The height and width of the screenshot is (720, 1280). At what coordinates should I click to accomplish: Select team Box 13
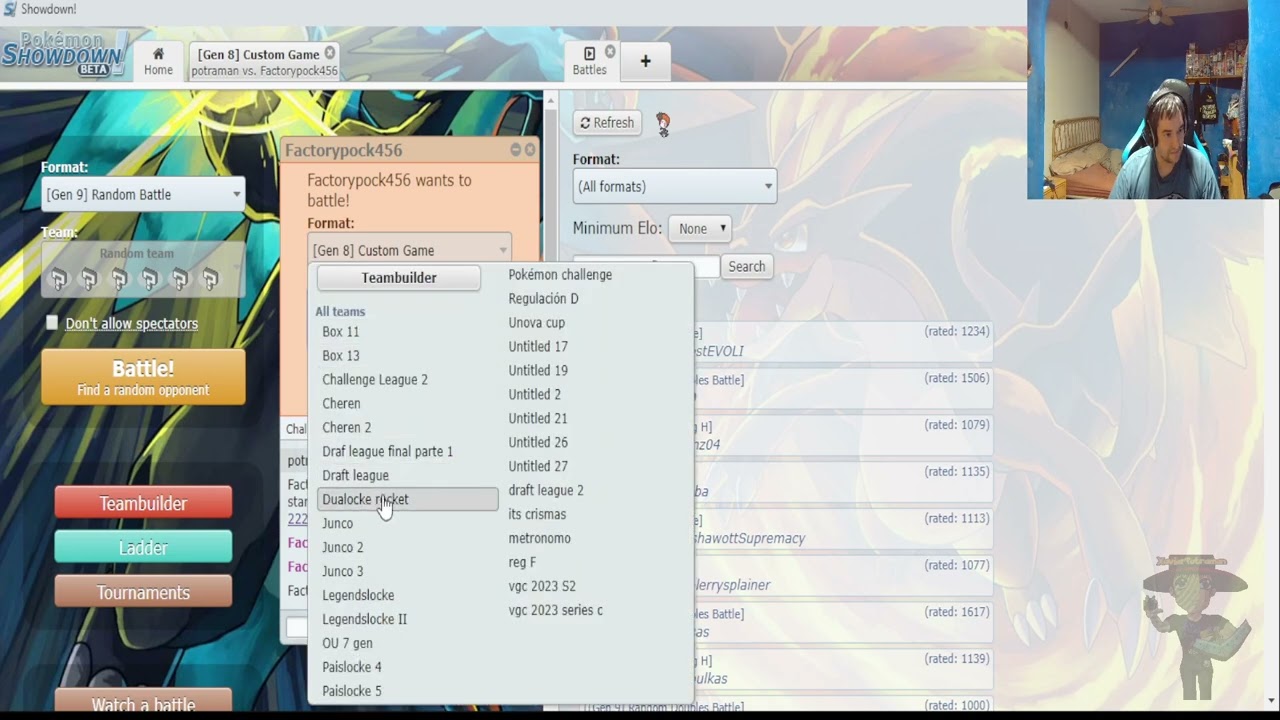[x=406, y=356]
